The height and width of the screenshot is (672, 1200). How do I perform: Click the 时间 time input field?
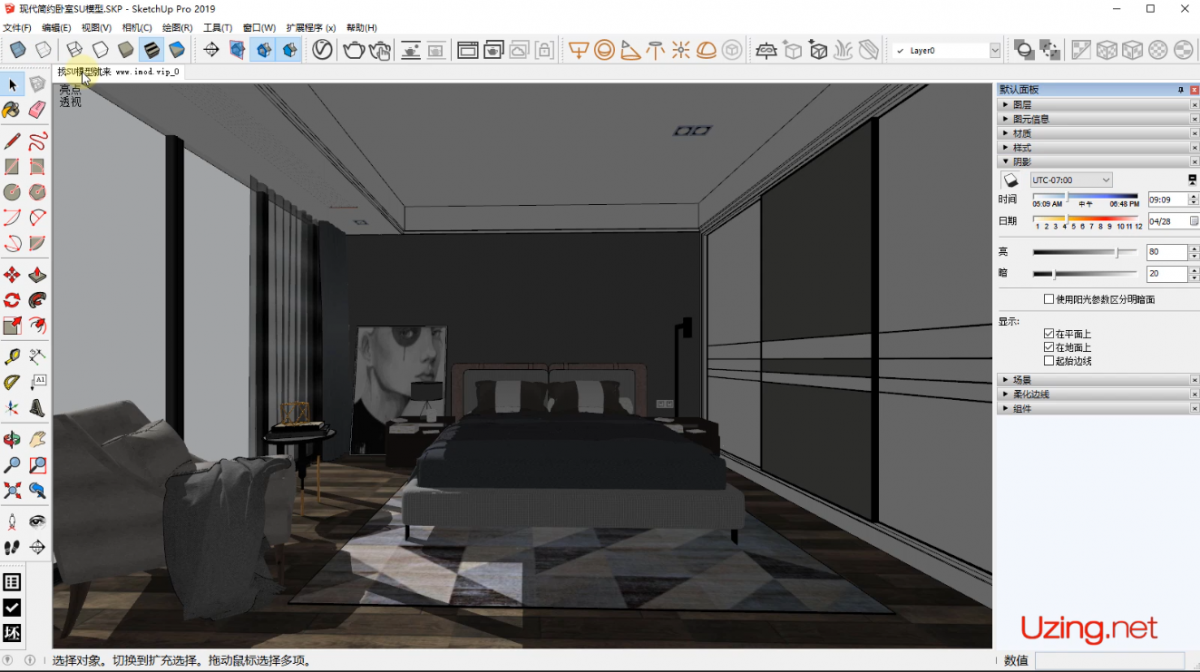(1166, 200)
